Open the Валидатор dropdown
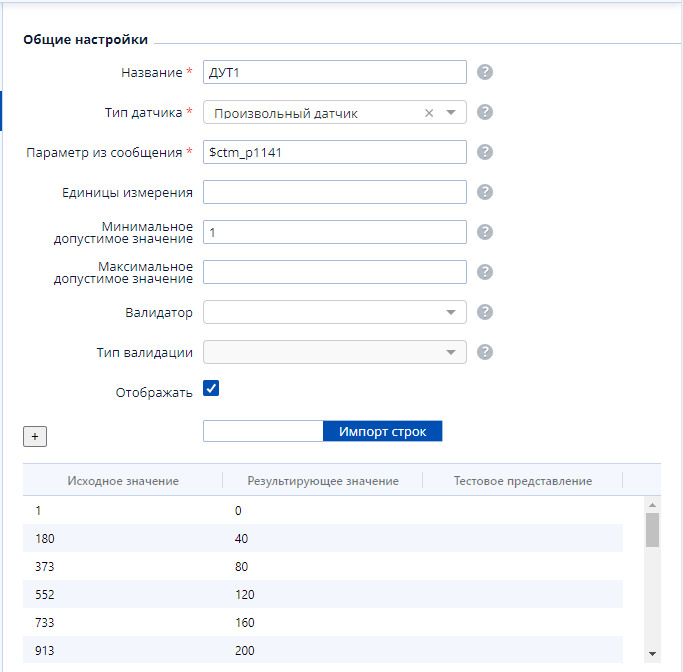 [335, 312]
